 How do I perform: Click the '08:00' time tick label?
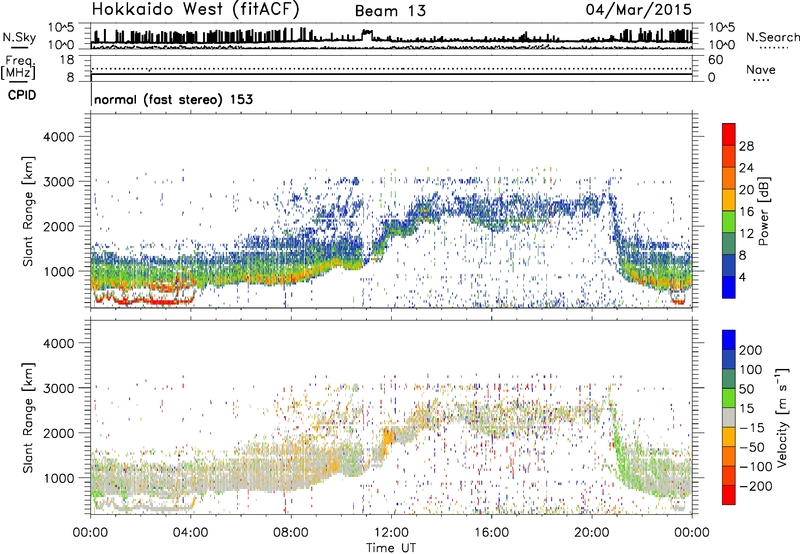[x=290, y=533]
